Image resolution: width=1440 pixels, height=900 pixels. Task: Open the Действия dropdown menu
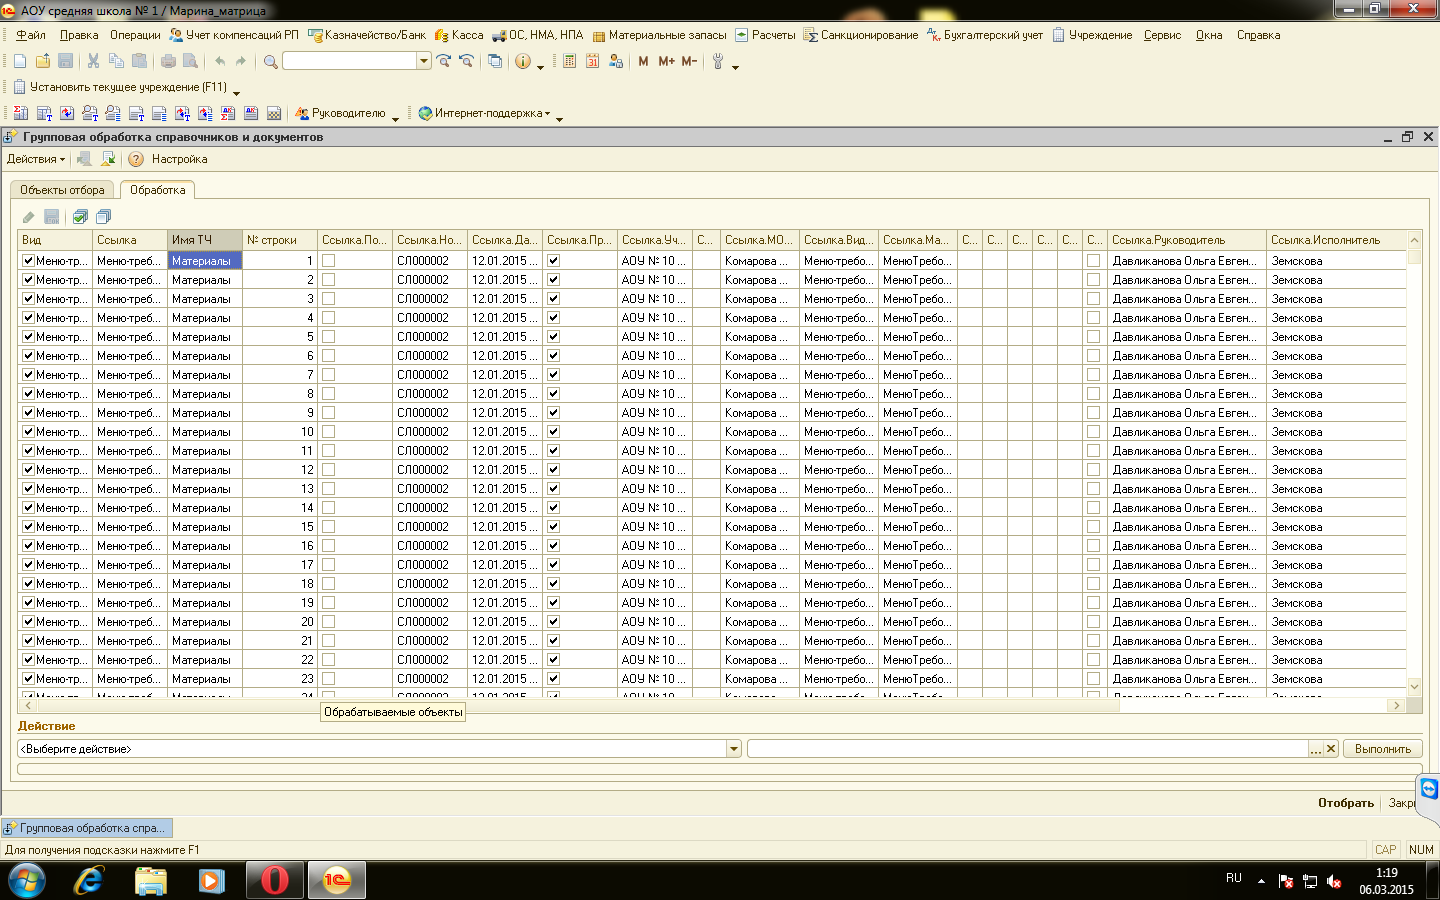click(x=36, y=159)
